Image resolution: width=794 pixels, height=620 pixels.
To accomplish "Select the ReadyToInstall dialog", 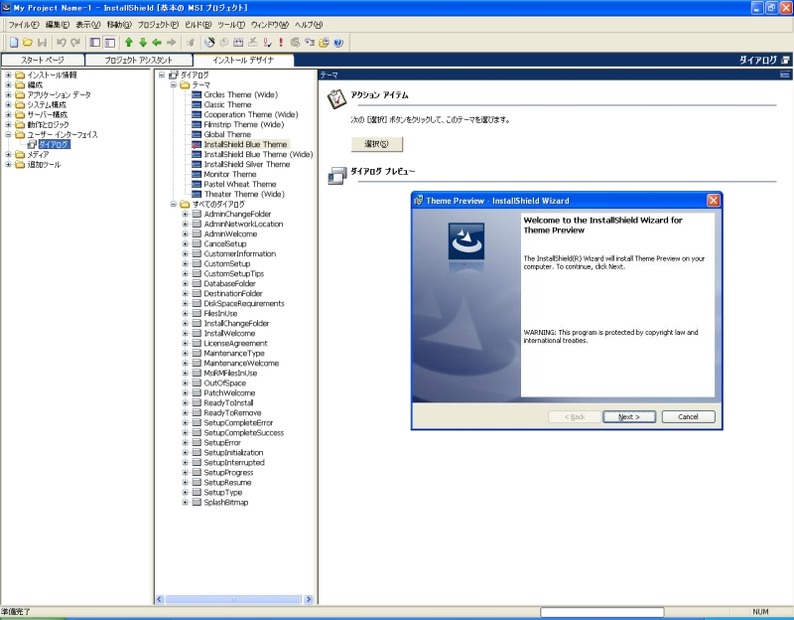I will coord(228,403).
